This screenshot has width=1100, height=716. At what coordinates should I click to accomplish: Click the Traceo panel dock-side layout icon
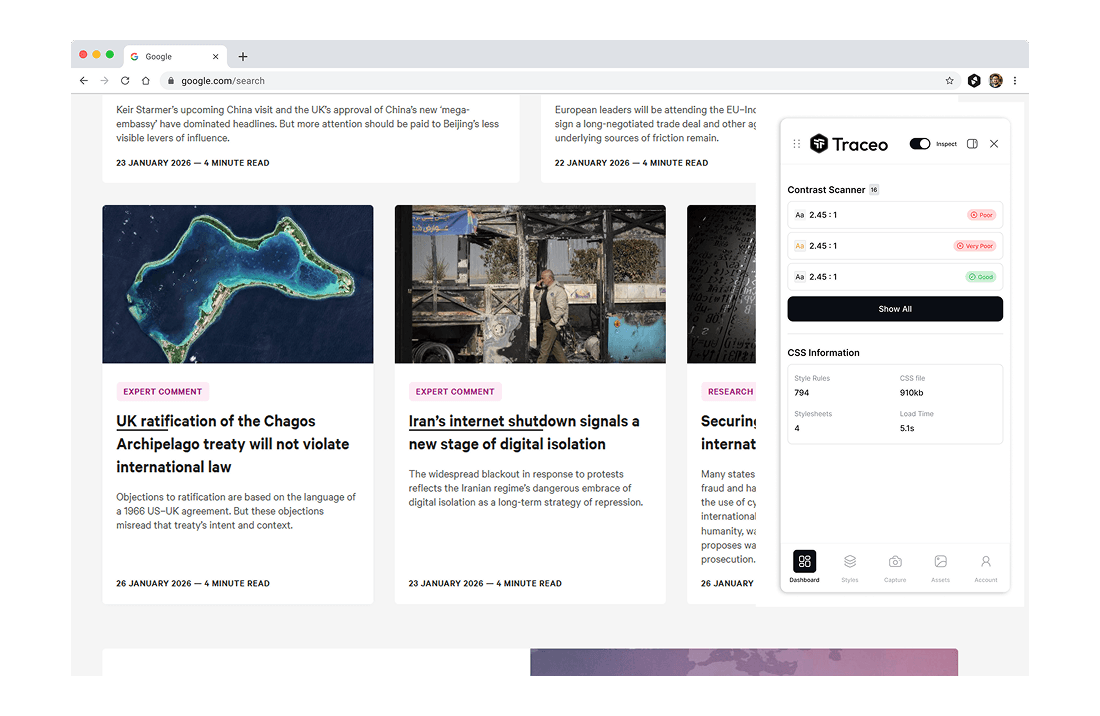point(972,144)
